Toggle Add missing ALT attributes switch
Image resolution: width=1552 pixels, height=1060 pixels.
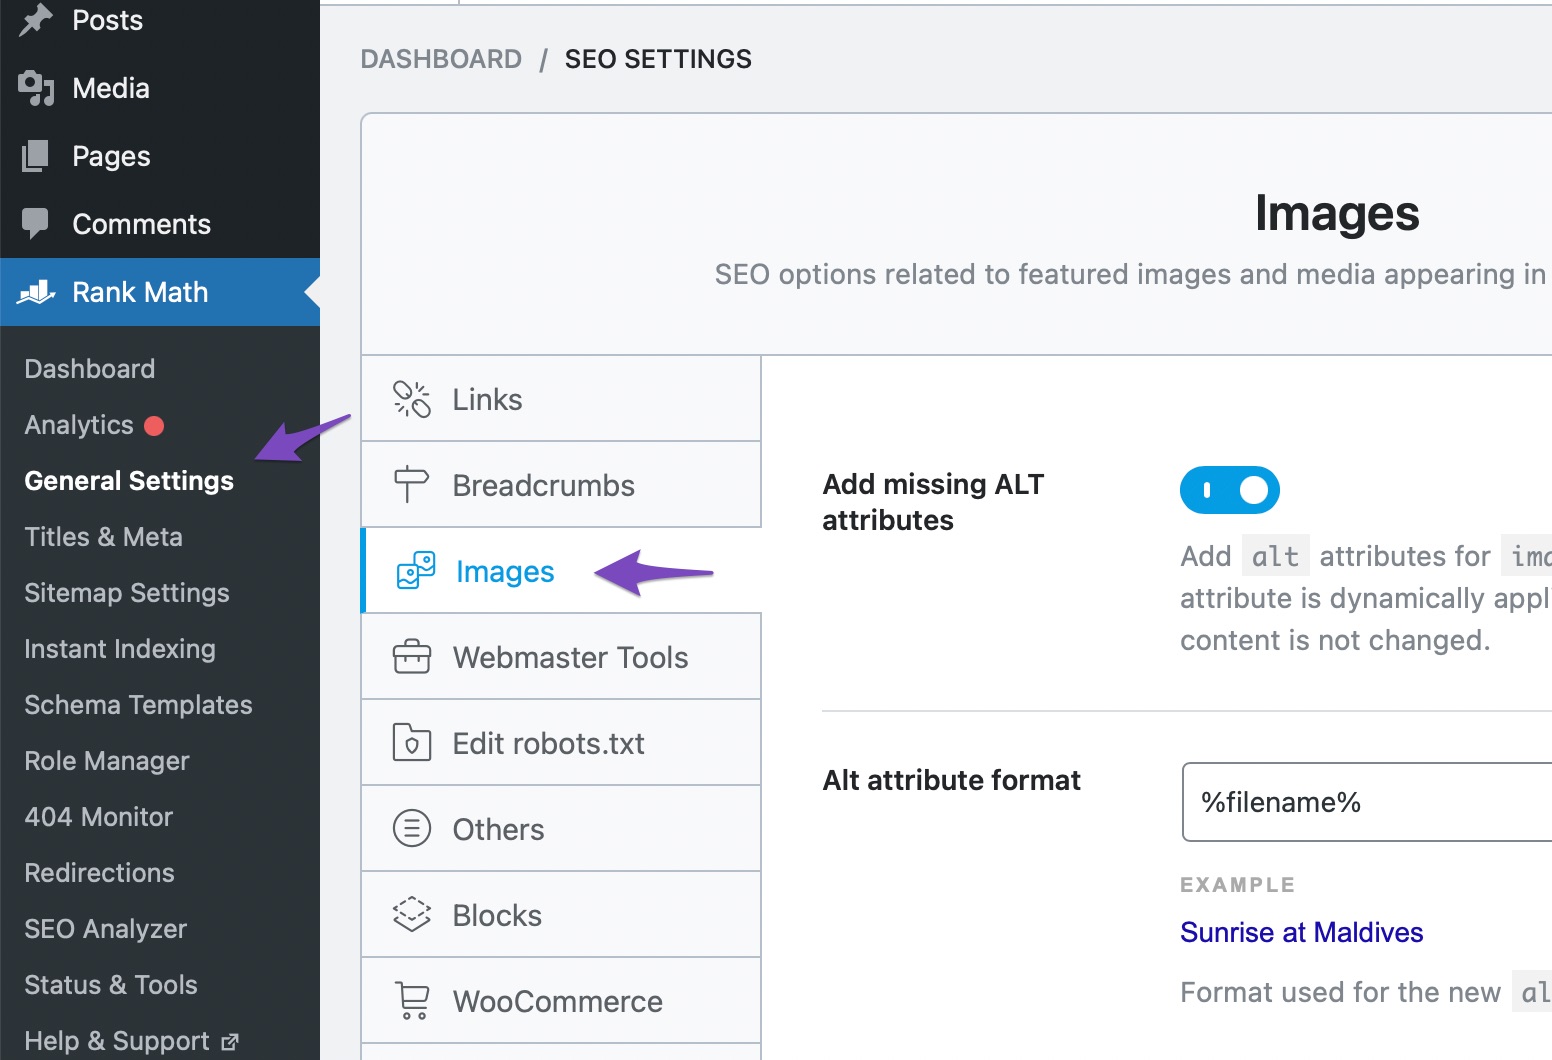1230,490
